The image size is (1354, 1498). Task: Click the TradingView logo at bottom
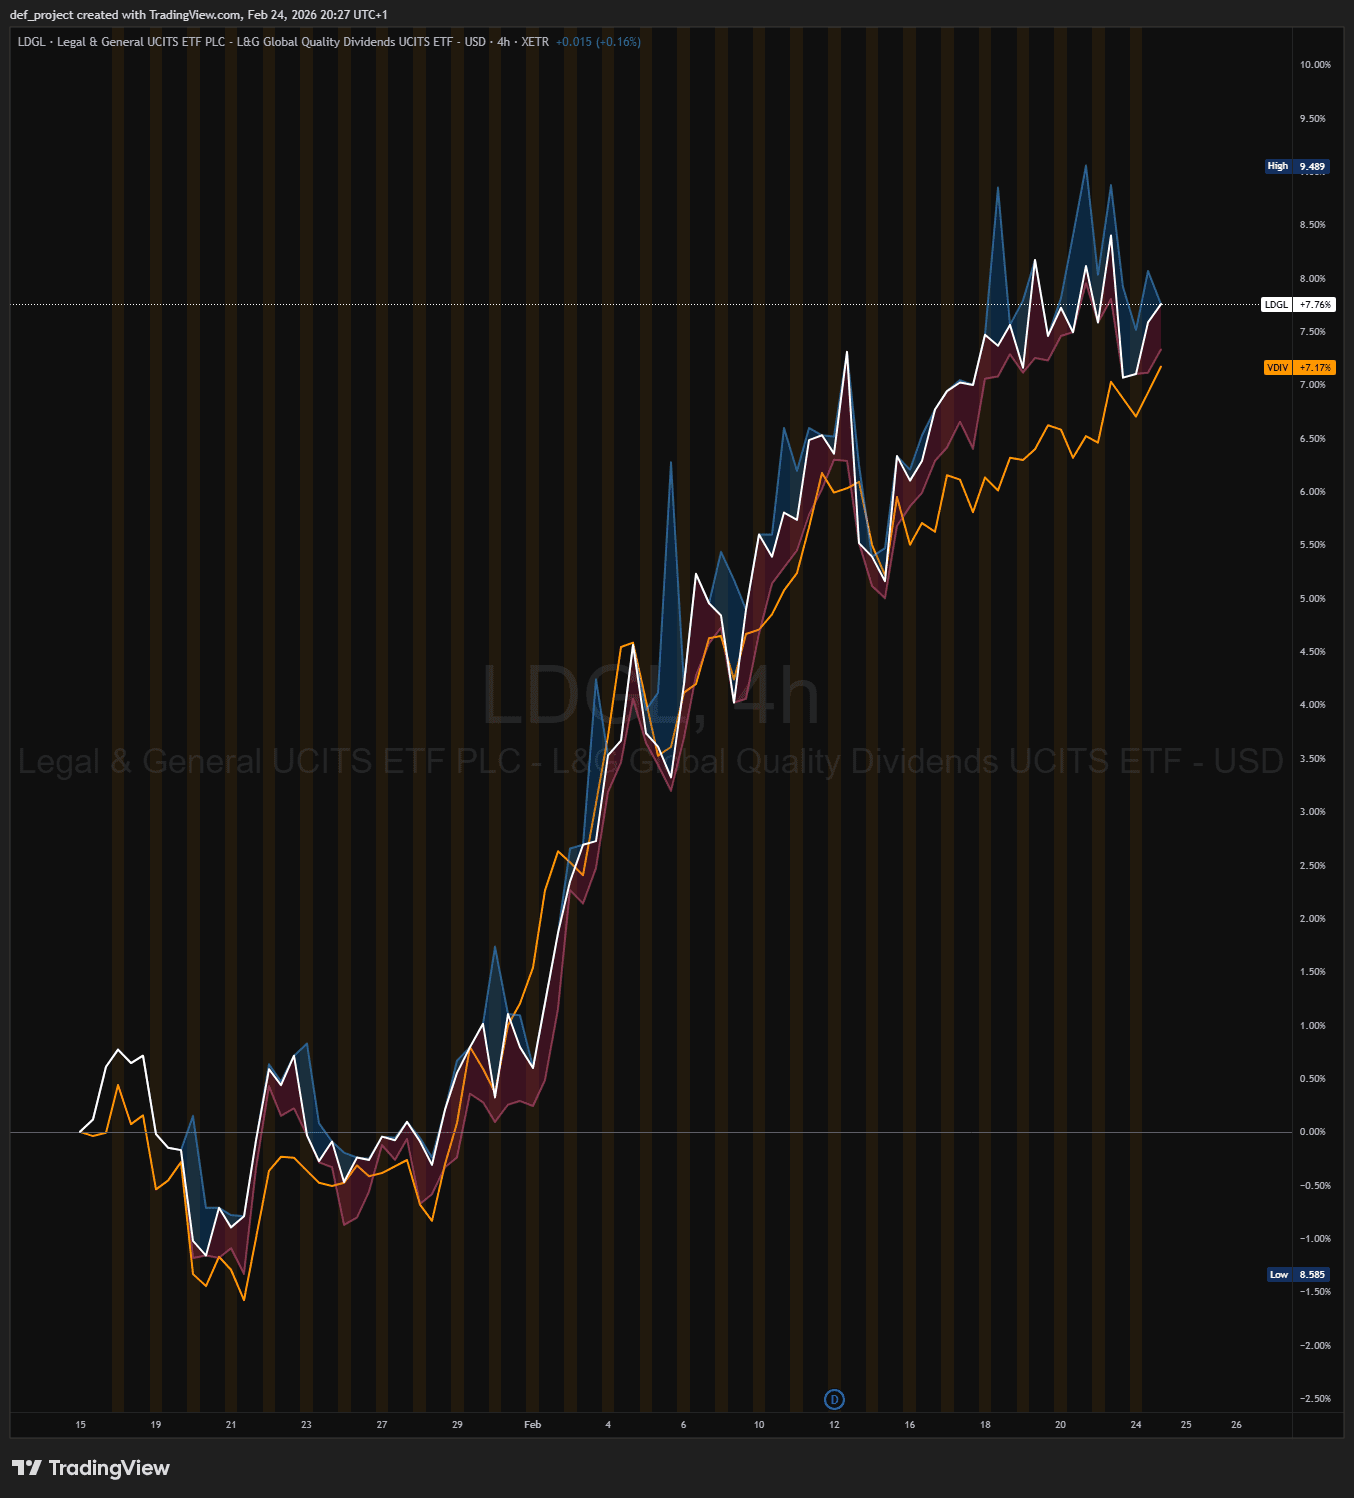coord(91,1468)
